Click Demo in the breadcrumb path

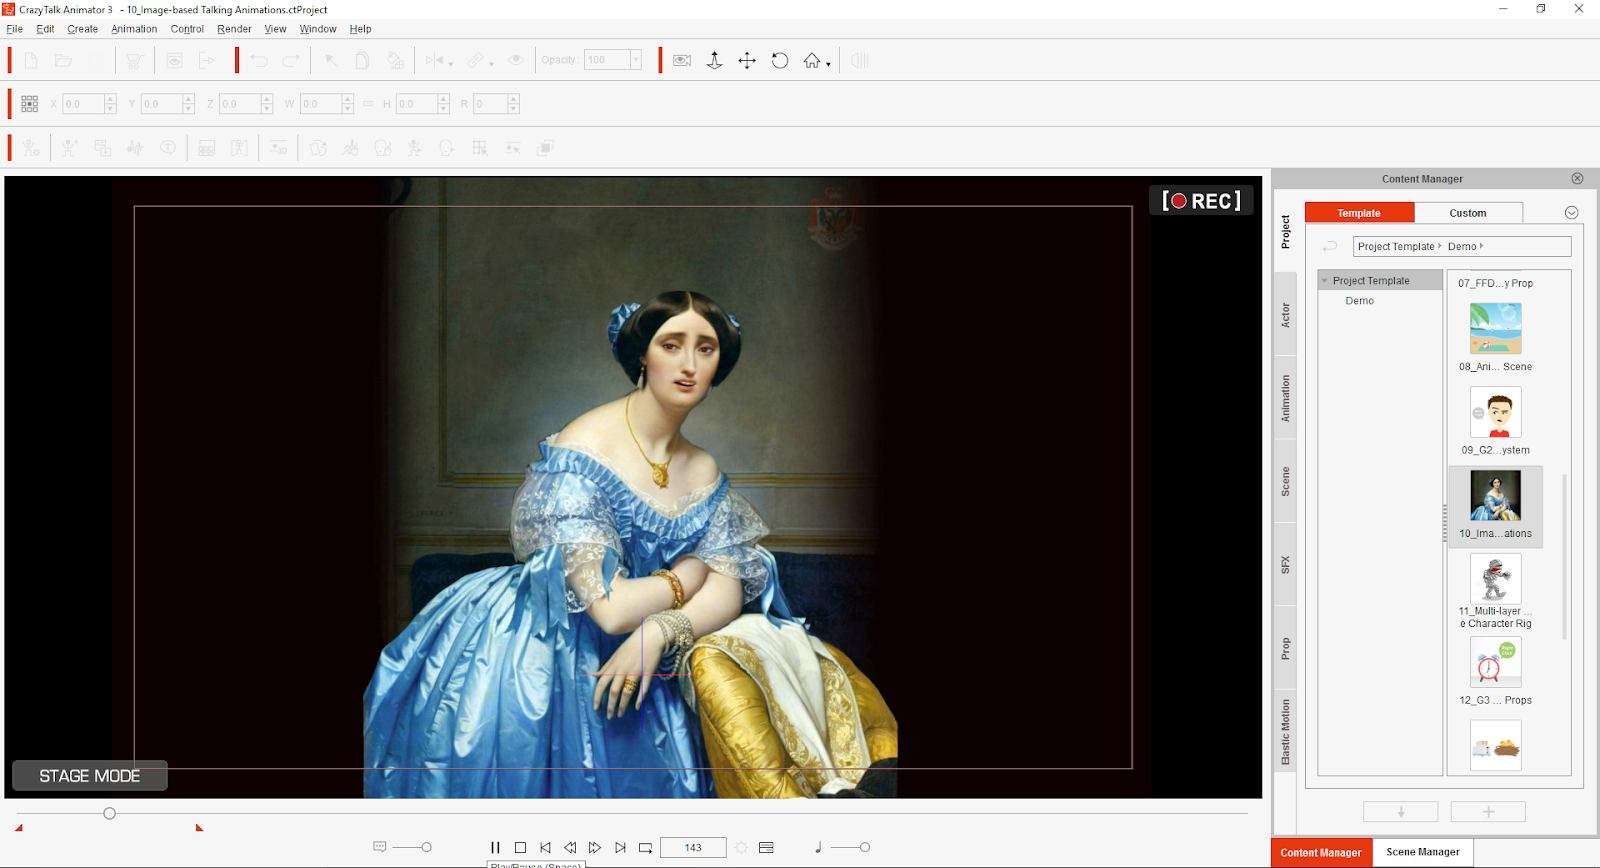tap(1462, 246)
